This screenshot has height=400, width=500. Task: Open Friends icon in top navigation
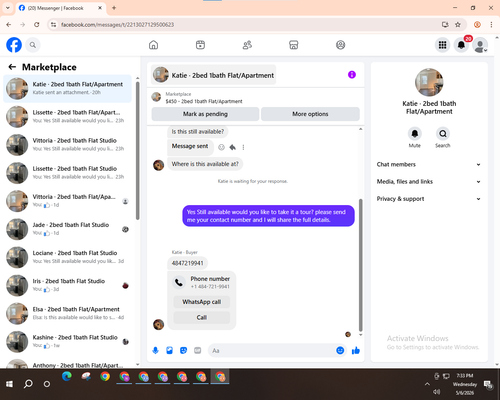point(247,45)
